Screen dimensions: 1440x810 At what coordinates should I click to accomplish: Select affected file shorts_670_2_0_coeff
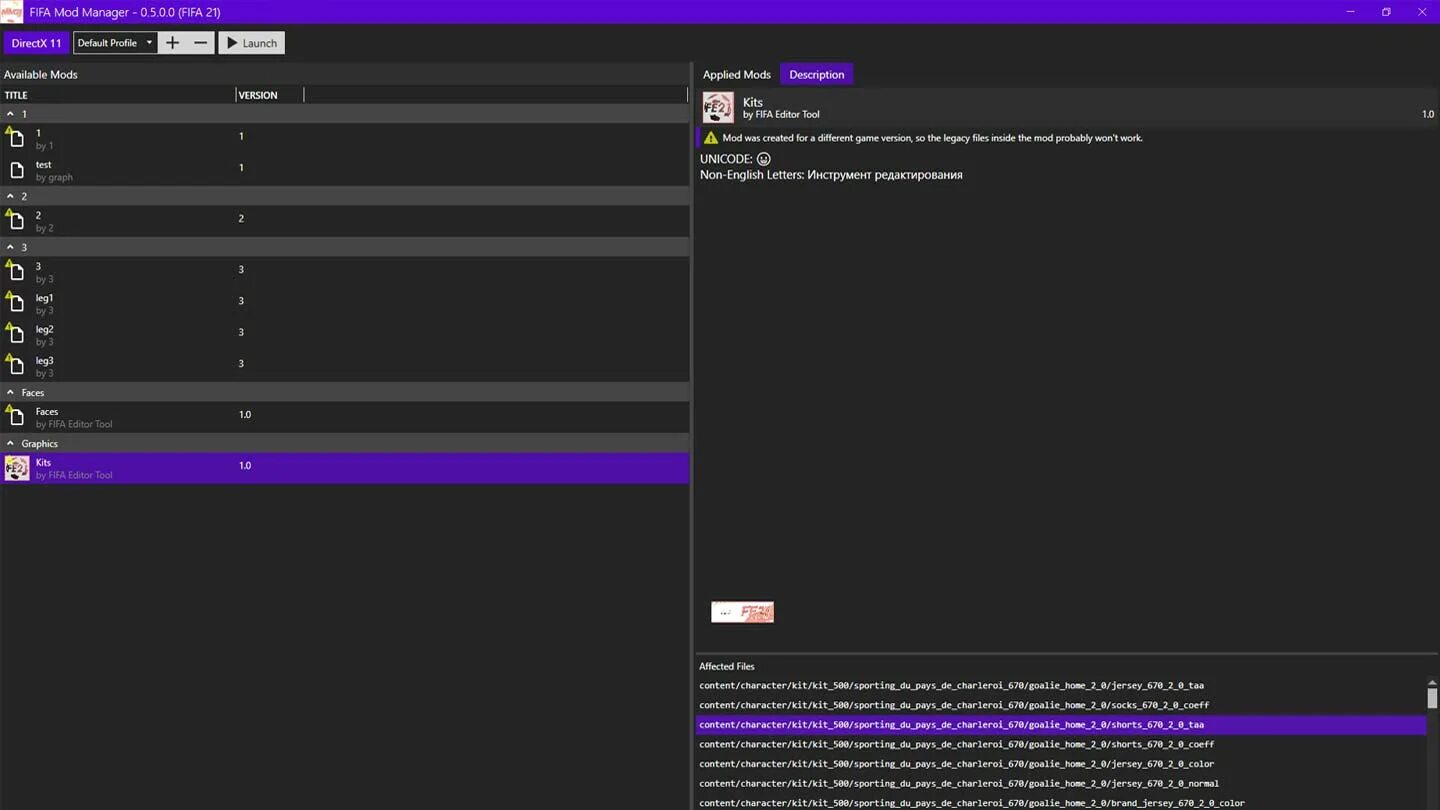pyautogui.click(x=956, y=744)
